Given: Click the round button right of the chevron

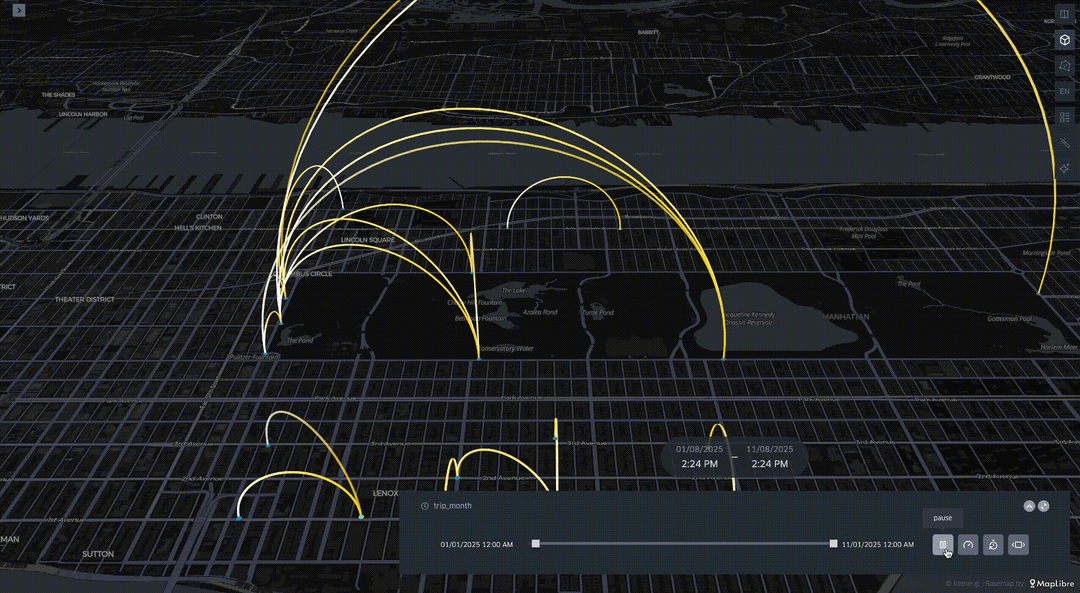Looking at the screenshot, I should point(1043,506).
